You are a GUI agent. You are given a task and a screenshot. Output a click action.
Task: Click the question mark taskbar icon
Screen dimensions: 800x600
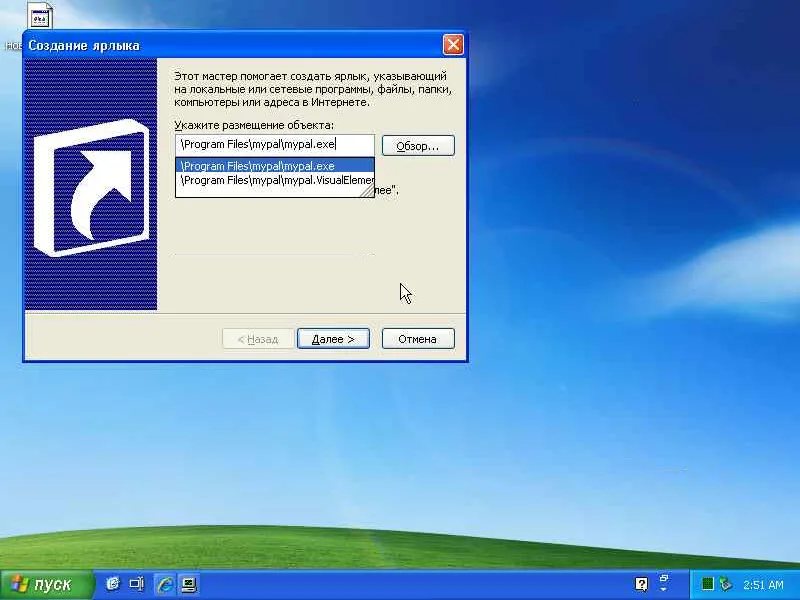tap(641, 584)
